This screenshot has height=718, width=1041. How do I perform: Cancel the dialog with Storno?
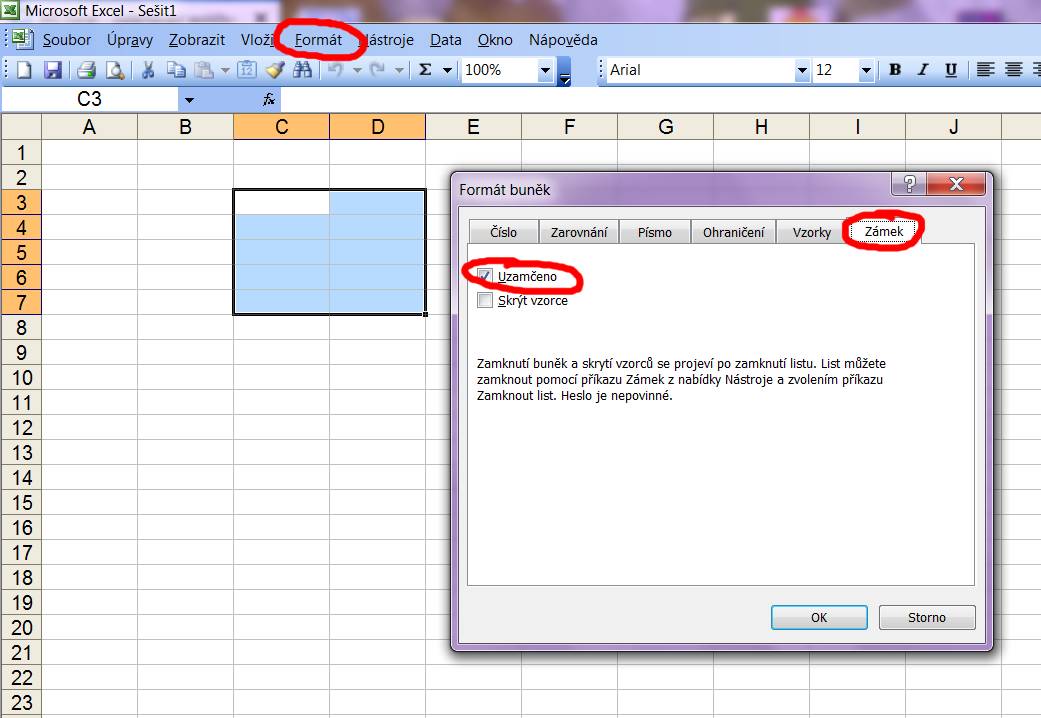pyautogui.click(x=927, y=617)
